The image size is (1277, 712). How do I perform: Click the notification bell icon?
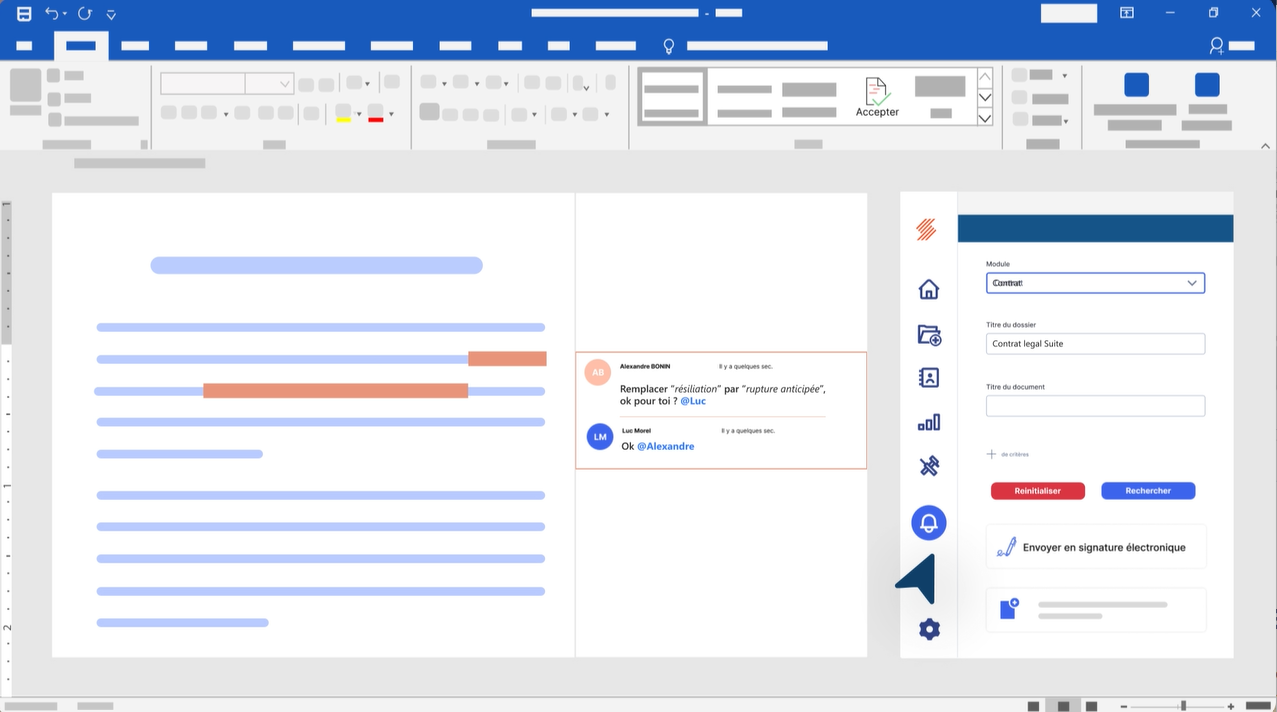click(928, 523)
